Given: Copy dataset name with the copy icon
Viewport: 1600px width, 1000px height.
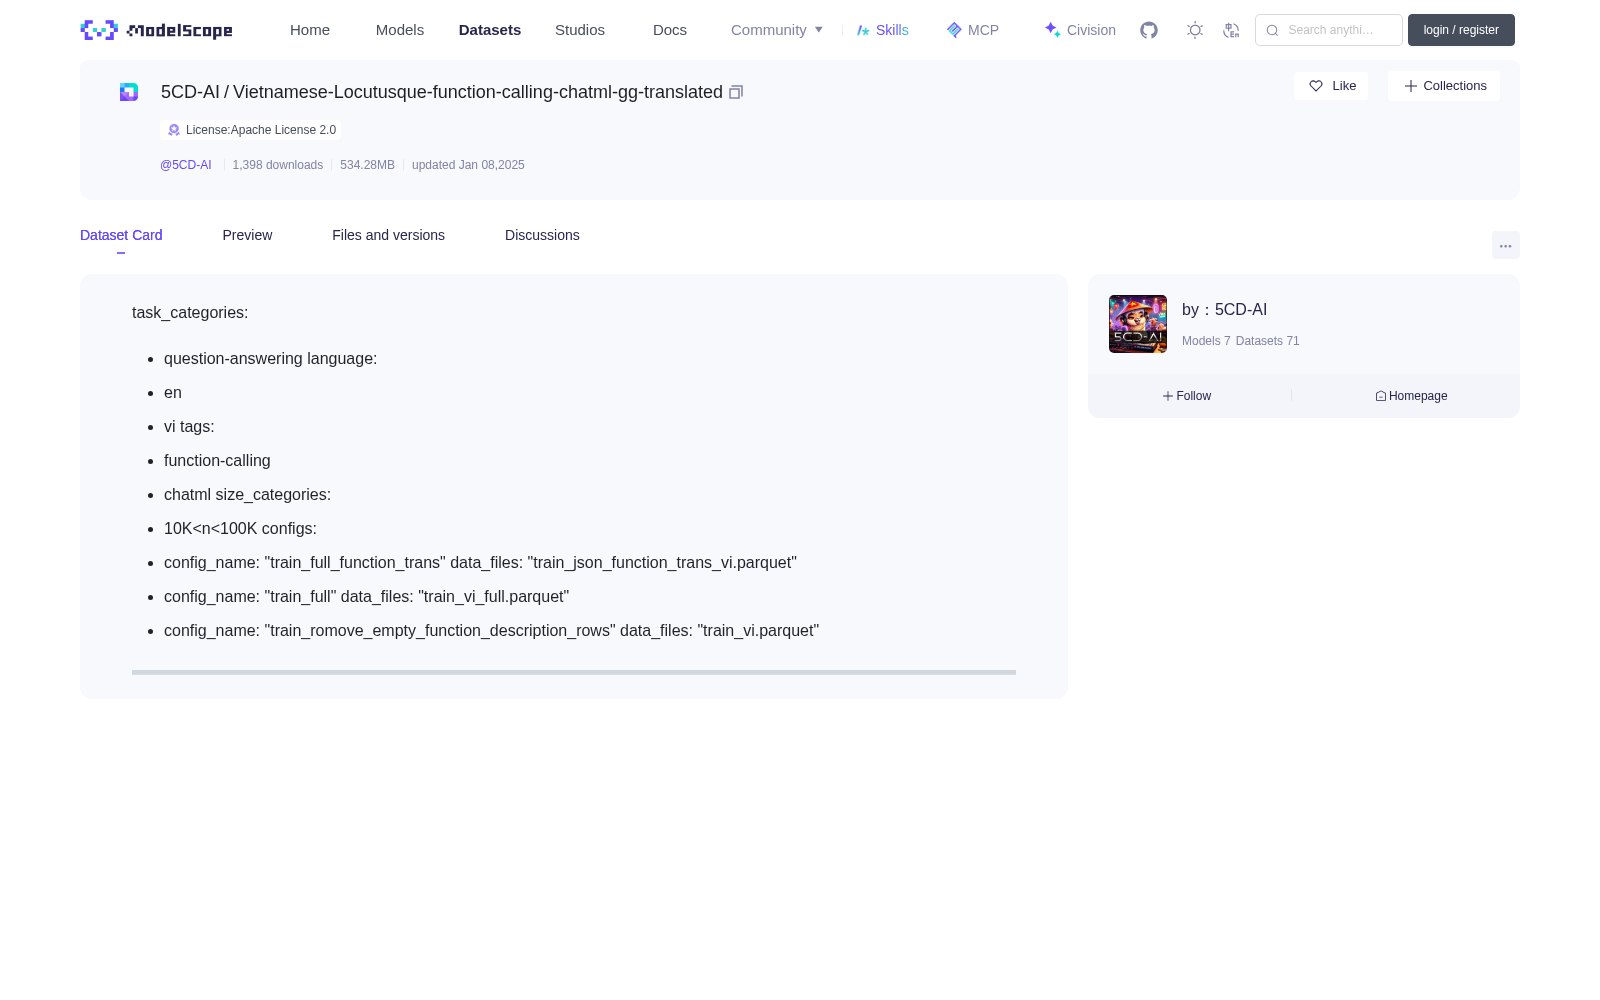Looking at the screenshot, I should [x=736, y=92].
